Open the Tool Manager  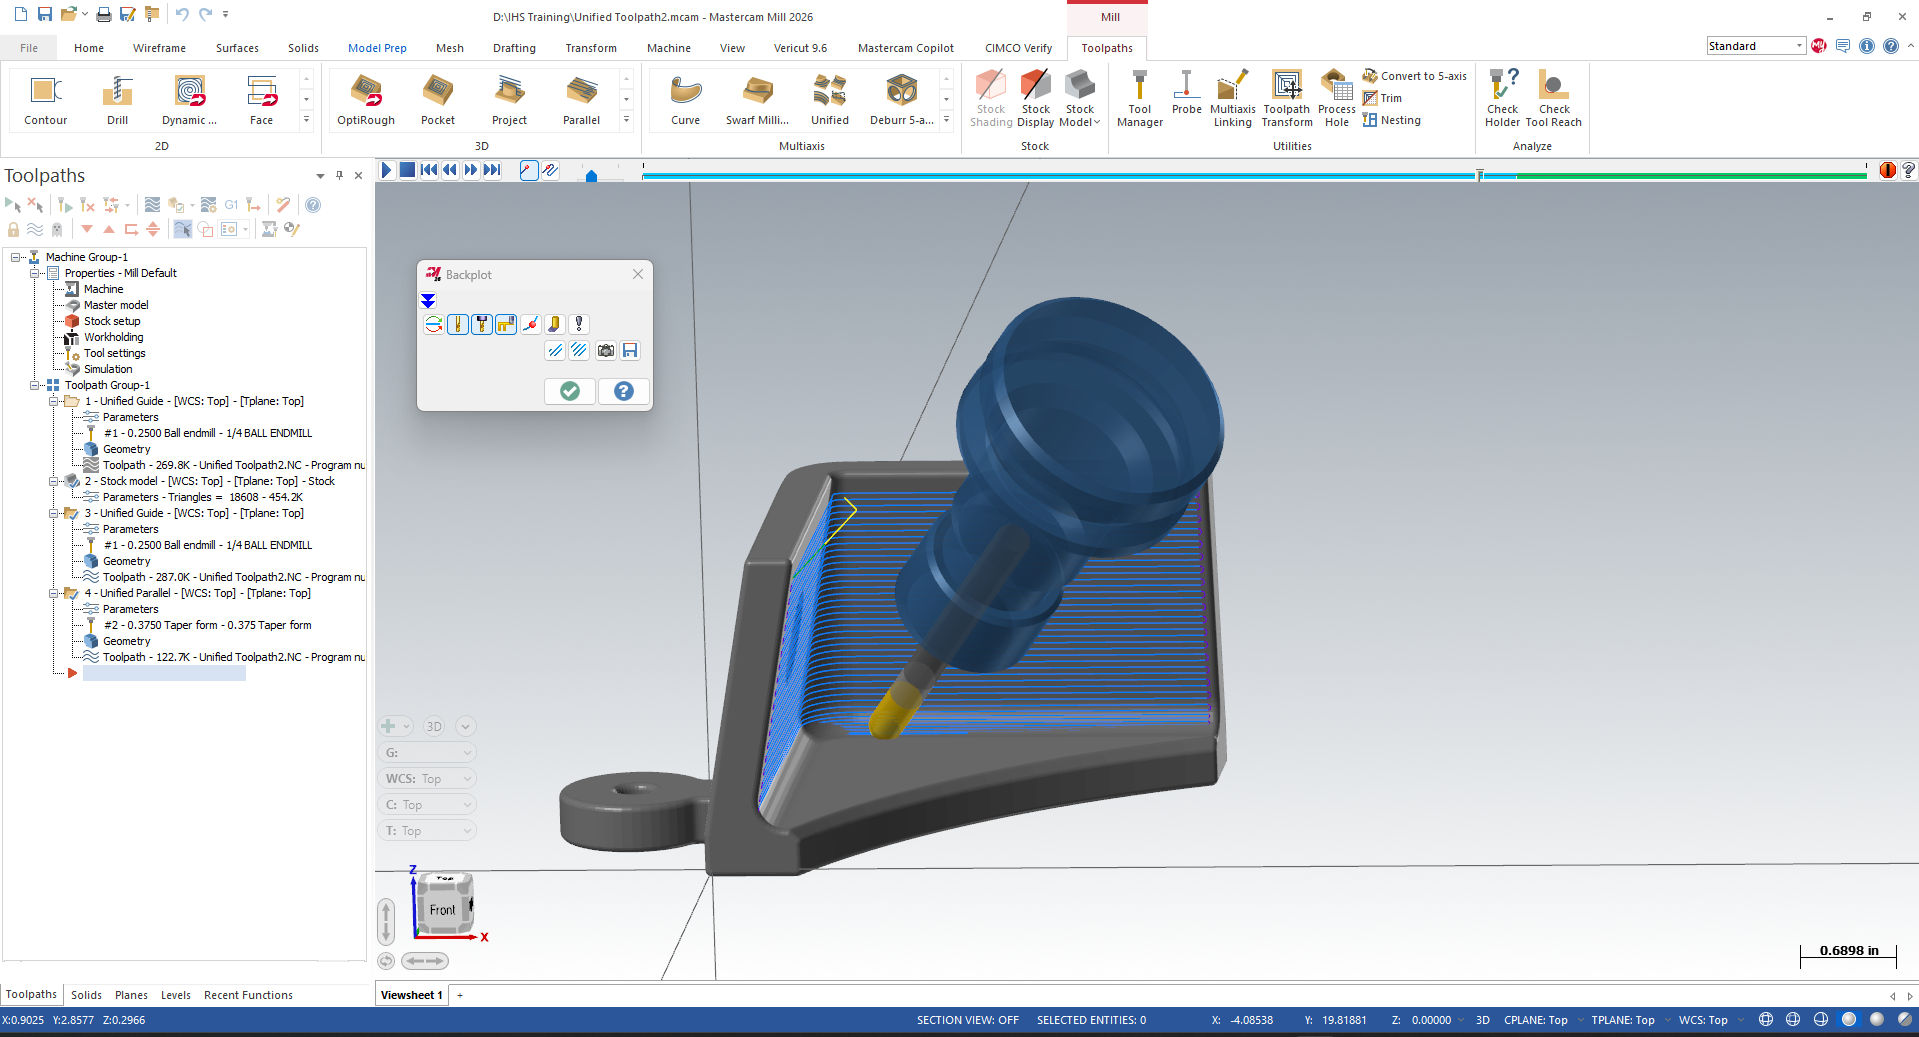pos(1139,97)
